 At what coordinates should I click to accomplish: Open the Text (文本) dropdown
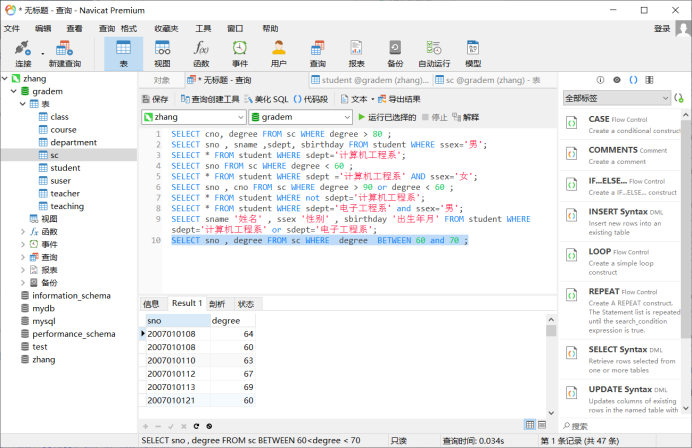(x=357, y=99)
